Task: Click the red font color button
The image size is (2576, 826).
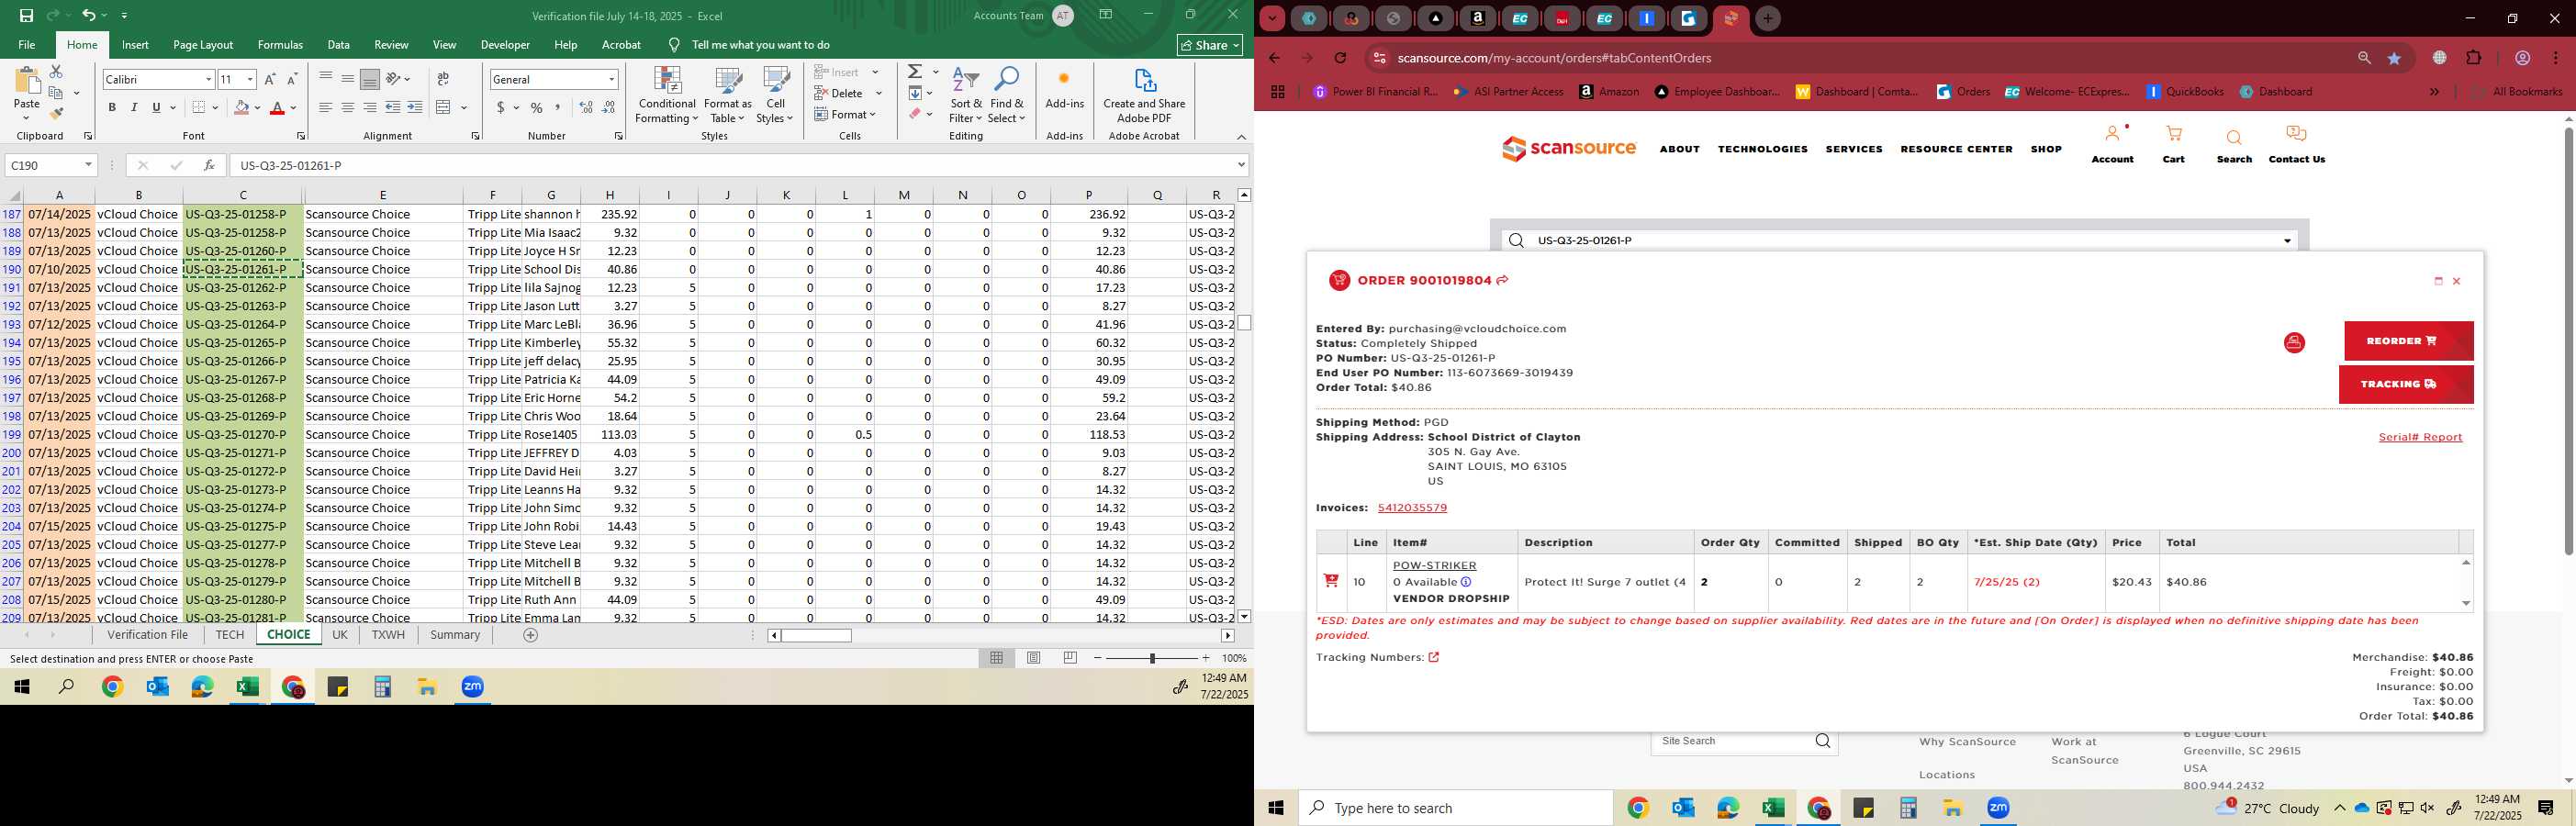Action: (278, 108)
